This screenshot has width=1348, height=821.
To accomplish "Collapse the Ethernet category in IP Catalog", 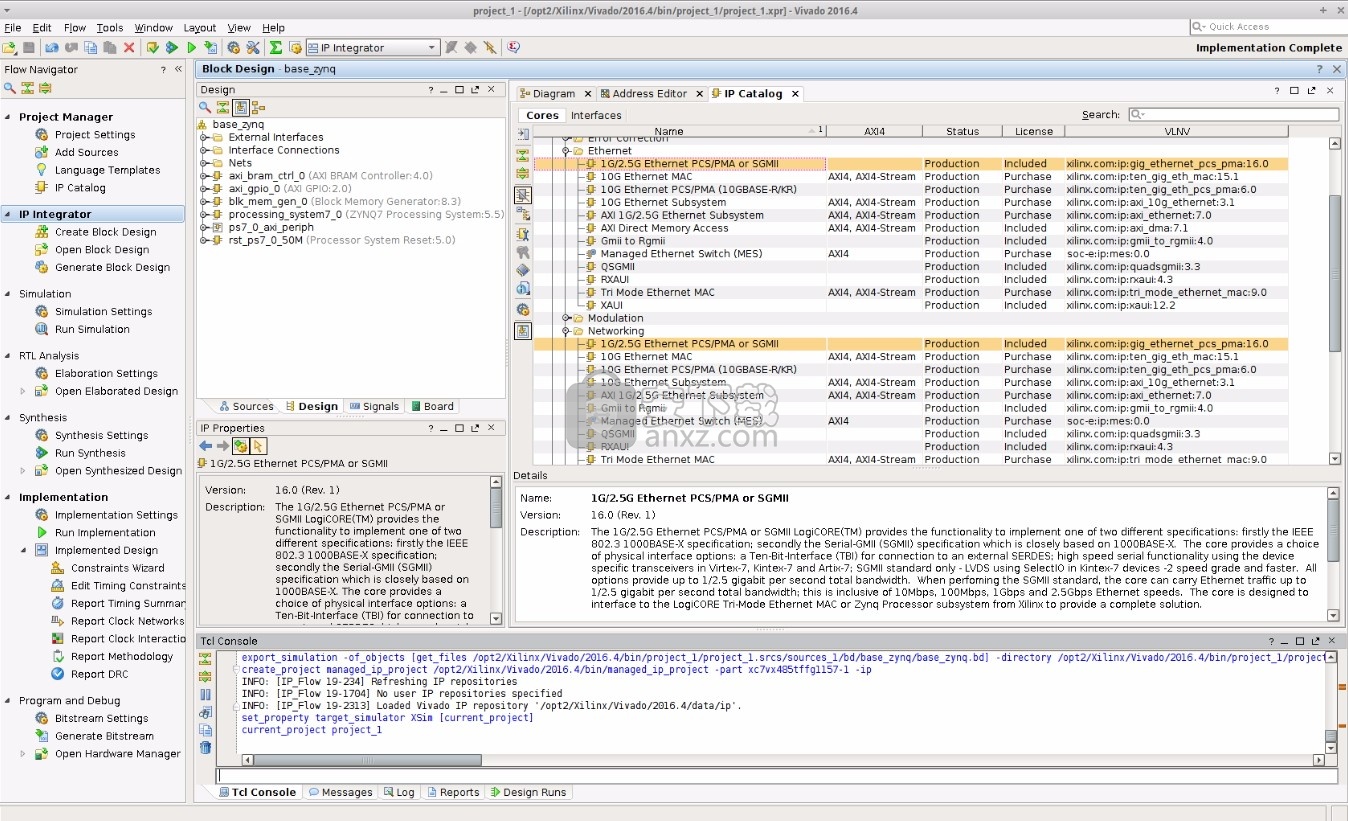I will pos(565,151).
